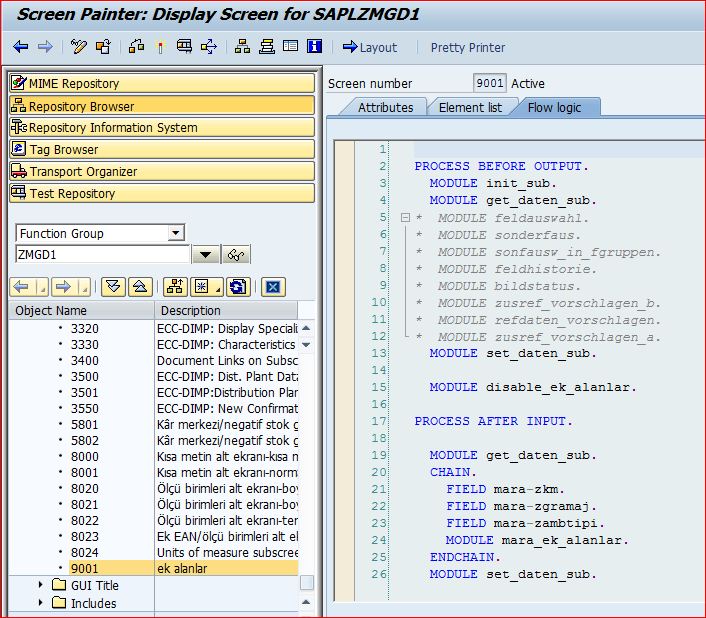Image resolution: width=706 pixels, height=618 pixels.
Task: Click code line MODULE disable_ek_alanlar
Action: point(533,388)
